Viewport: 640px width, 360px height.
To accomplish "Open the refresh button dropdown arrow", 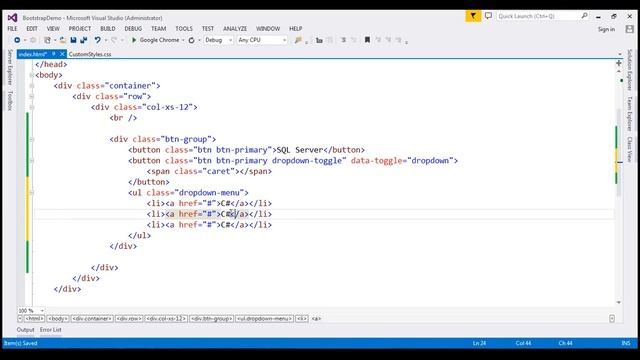I will (199, 40).
